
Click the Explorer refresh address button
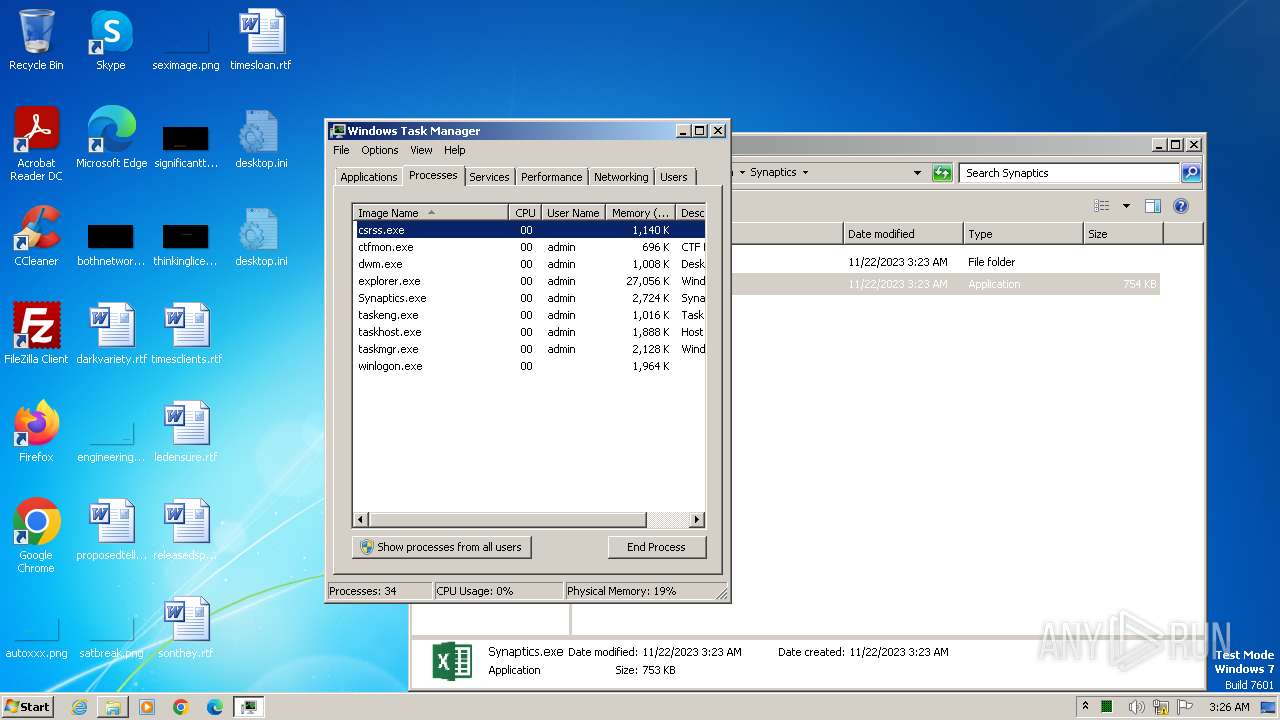941,173
